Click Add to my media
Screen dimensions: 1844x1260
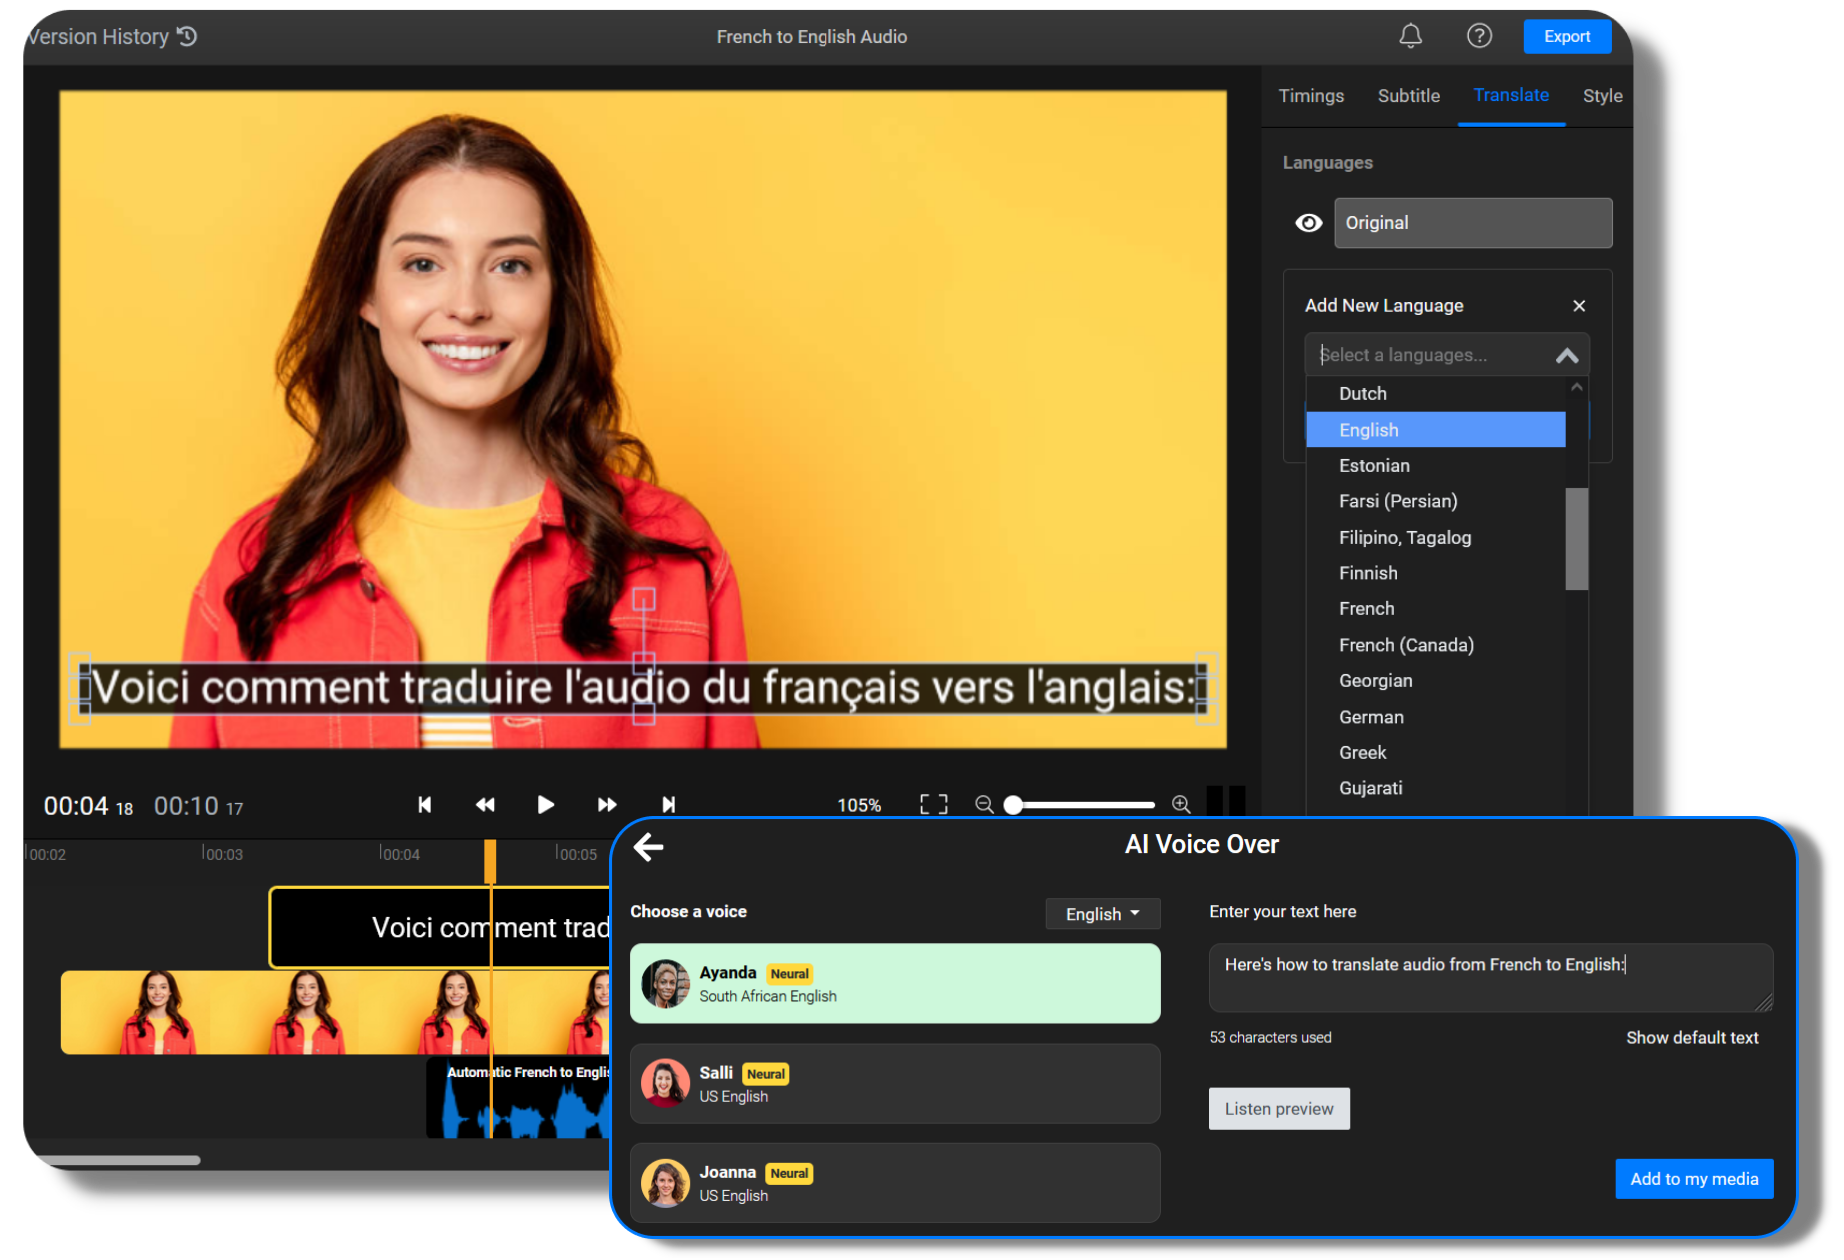(x=1694, y=1178)
